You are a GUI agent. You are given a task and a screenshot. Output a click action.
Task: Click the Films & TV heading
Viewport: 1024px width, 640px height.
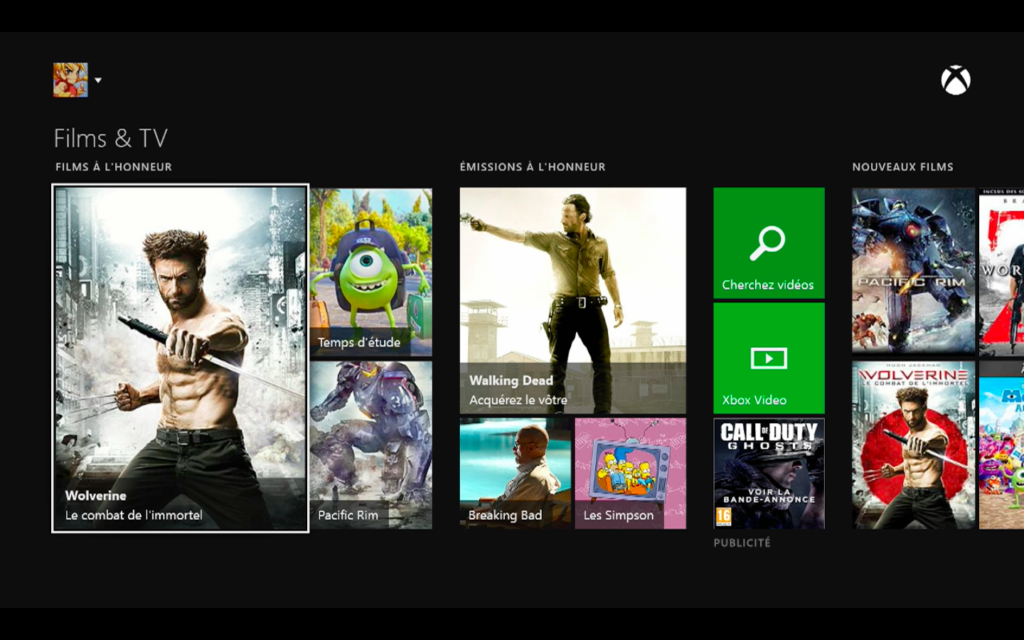pyautogui.click(x=110, y=138)
